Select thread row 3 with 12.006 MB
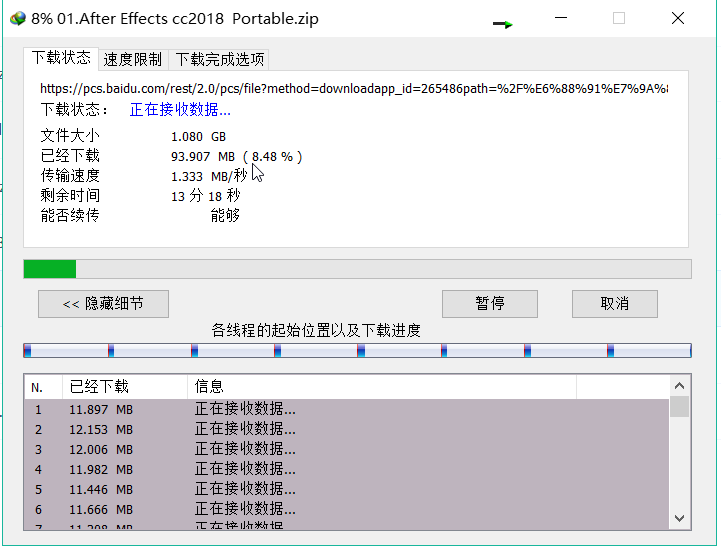This screenshot has width=721, height=549. 347,449
